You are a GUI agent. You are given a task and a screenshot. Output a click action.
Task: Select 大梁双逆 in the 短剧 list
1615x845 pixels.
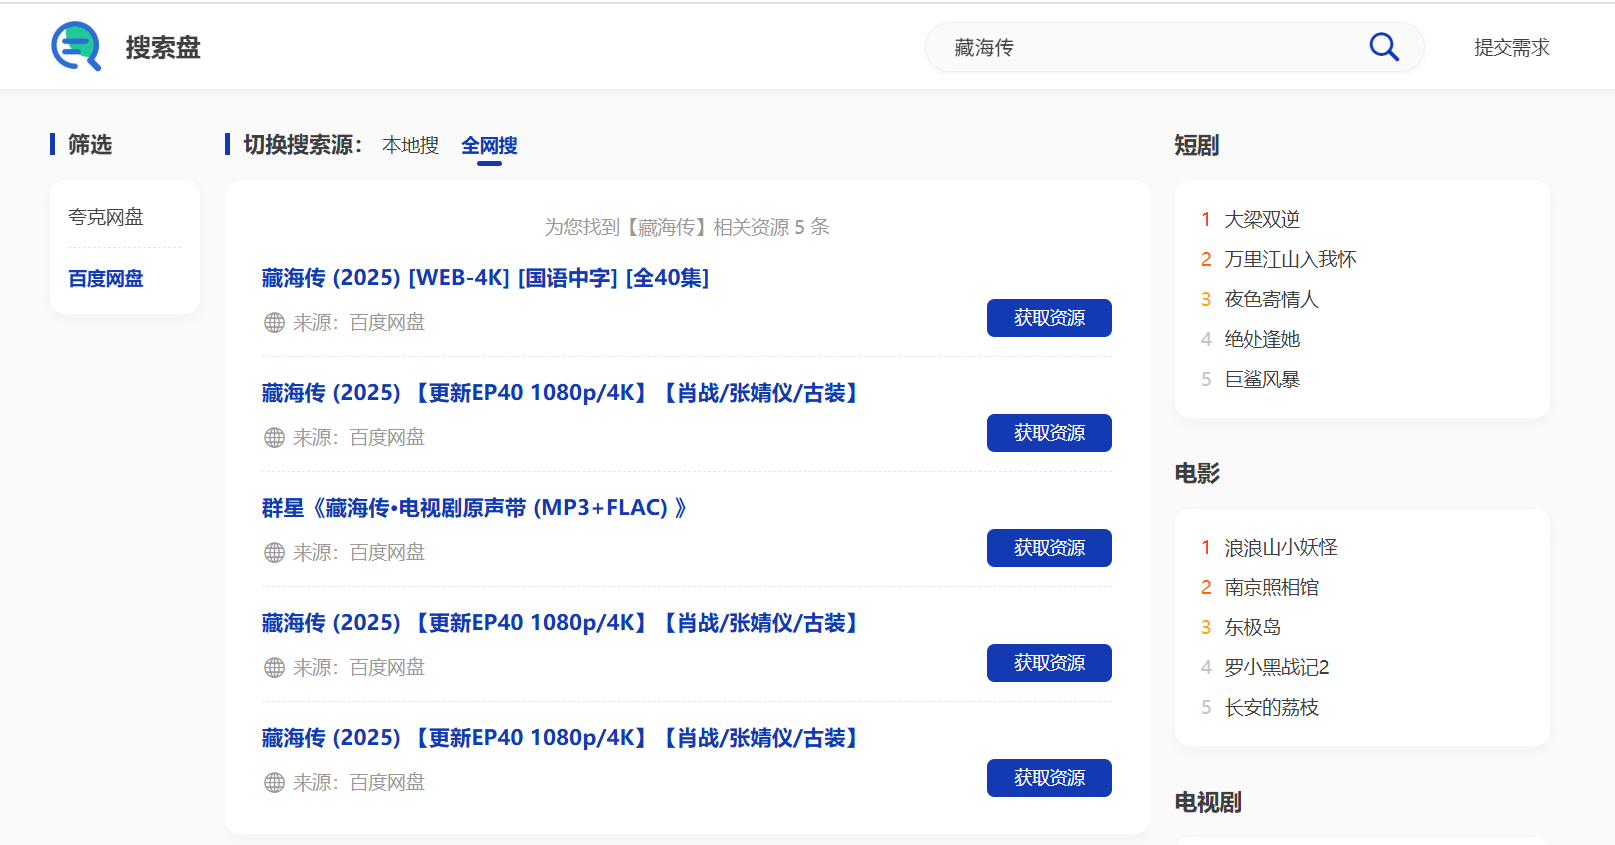click(1262, 219)
